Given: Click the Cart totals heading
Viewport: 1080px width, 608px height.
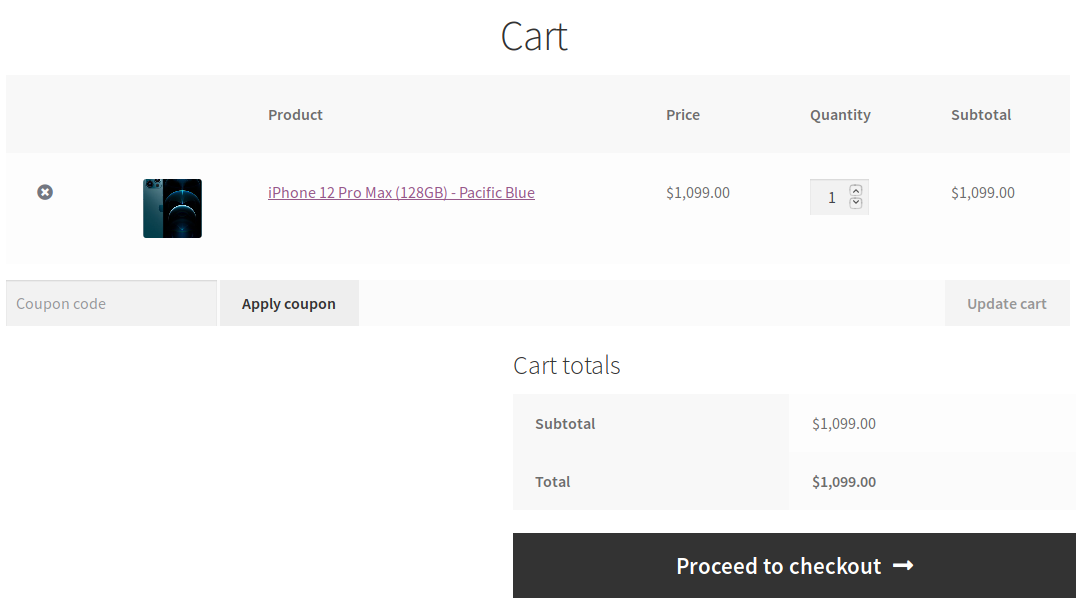Looking at the screenshot, I should [x=567, y=366].
